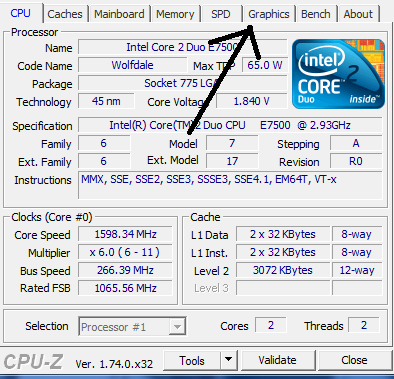The width and height of the screenshot is (394, 379).
Task: Click the Tools button
Action: (x=192, y=360)
